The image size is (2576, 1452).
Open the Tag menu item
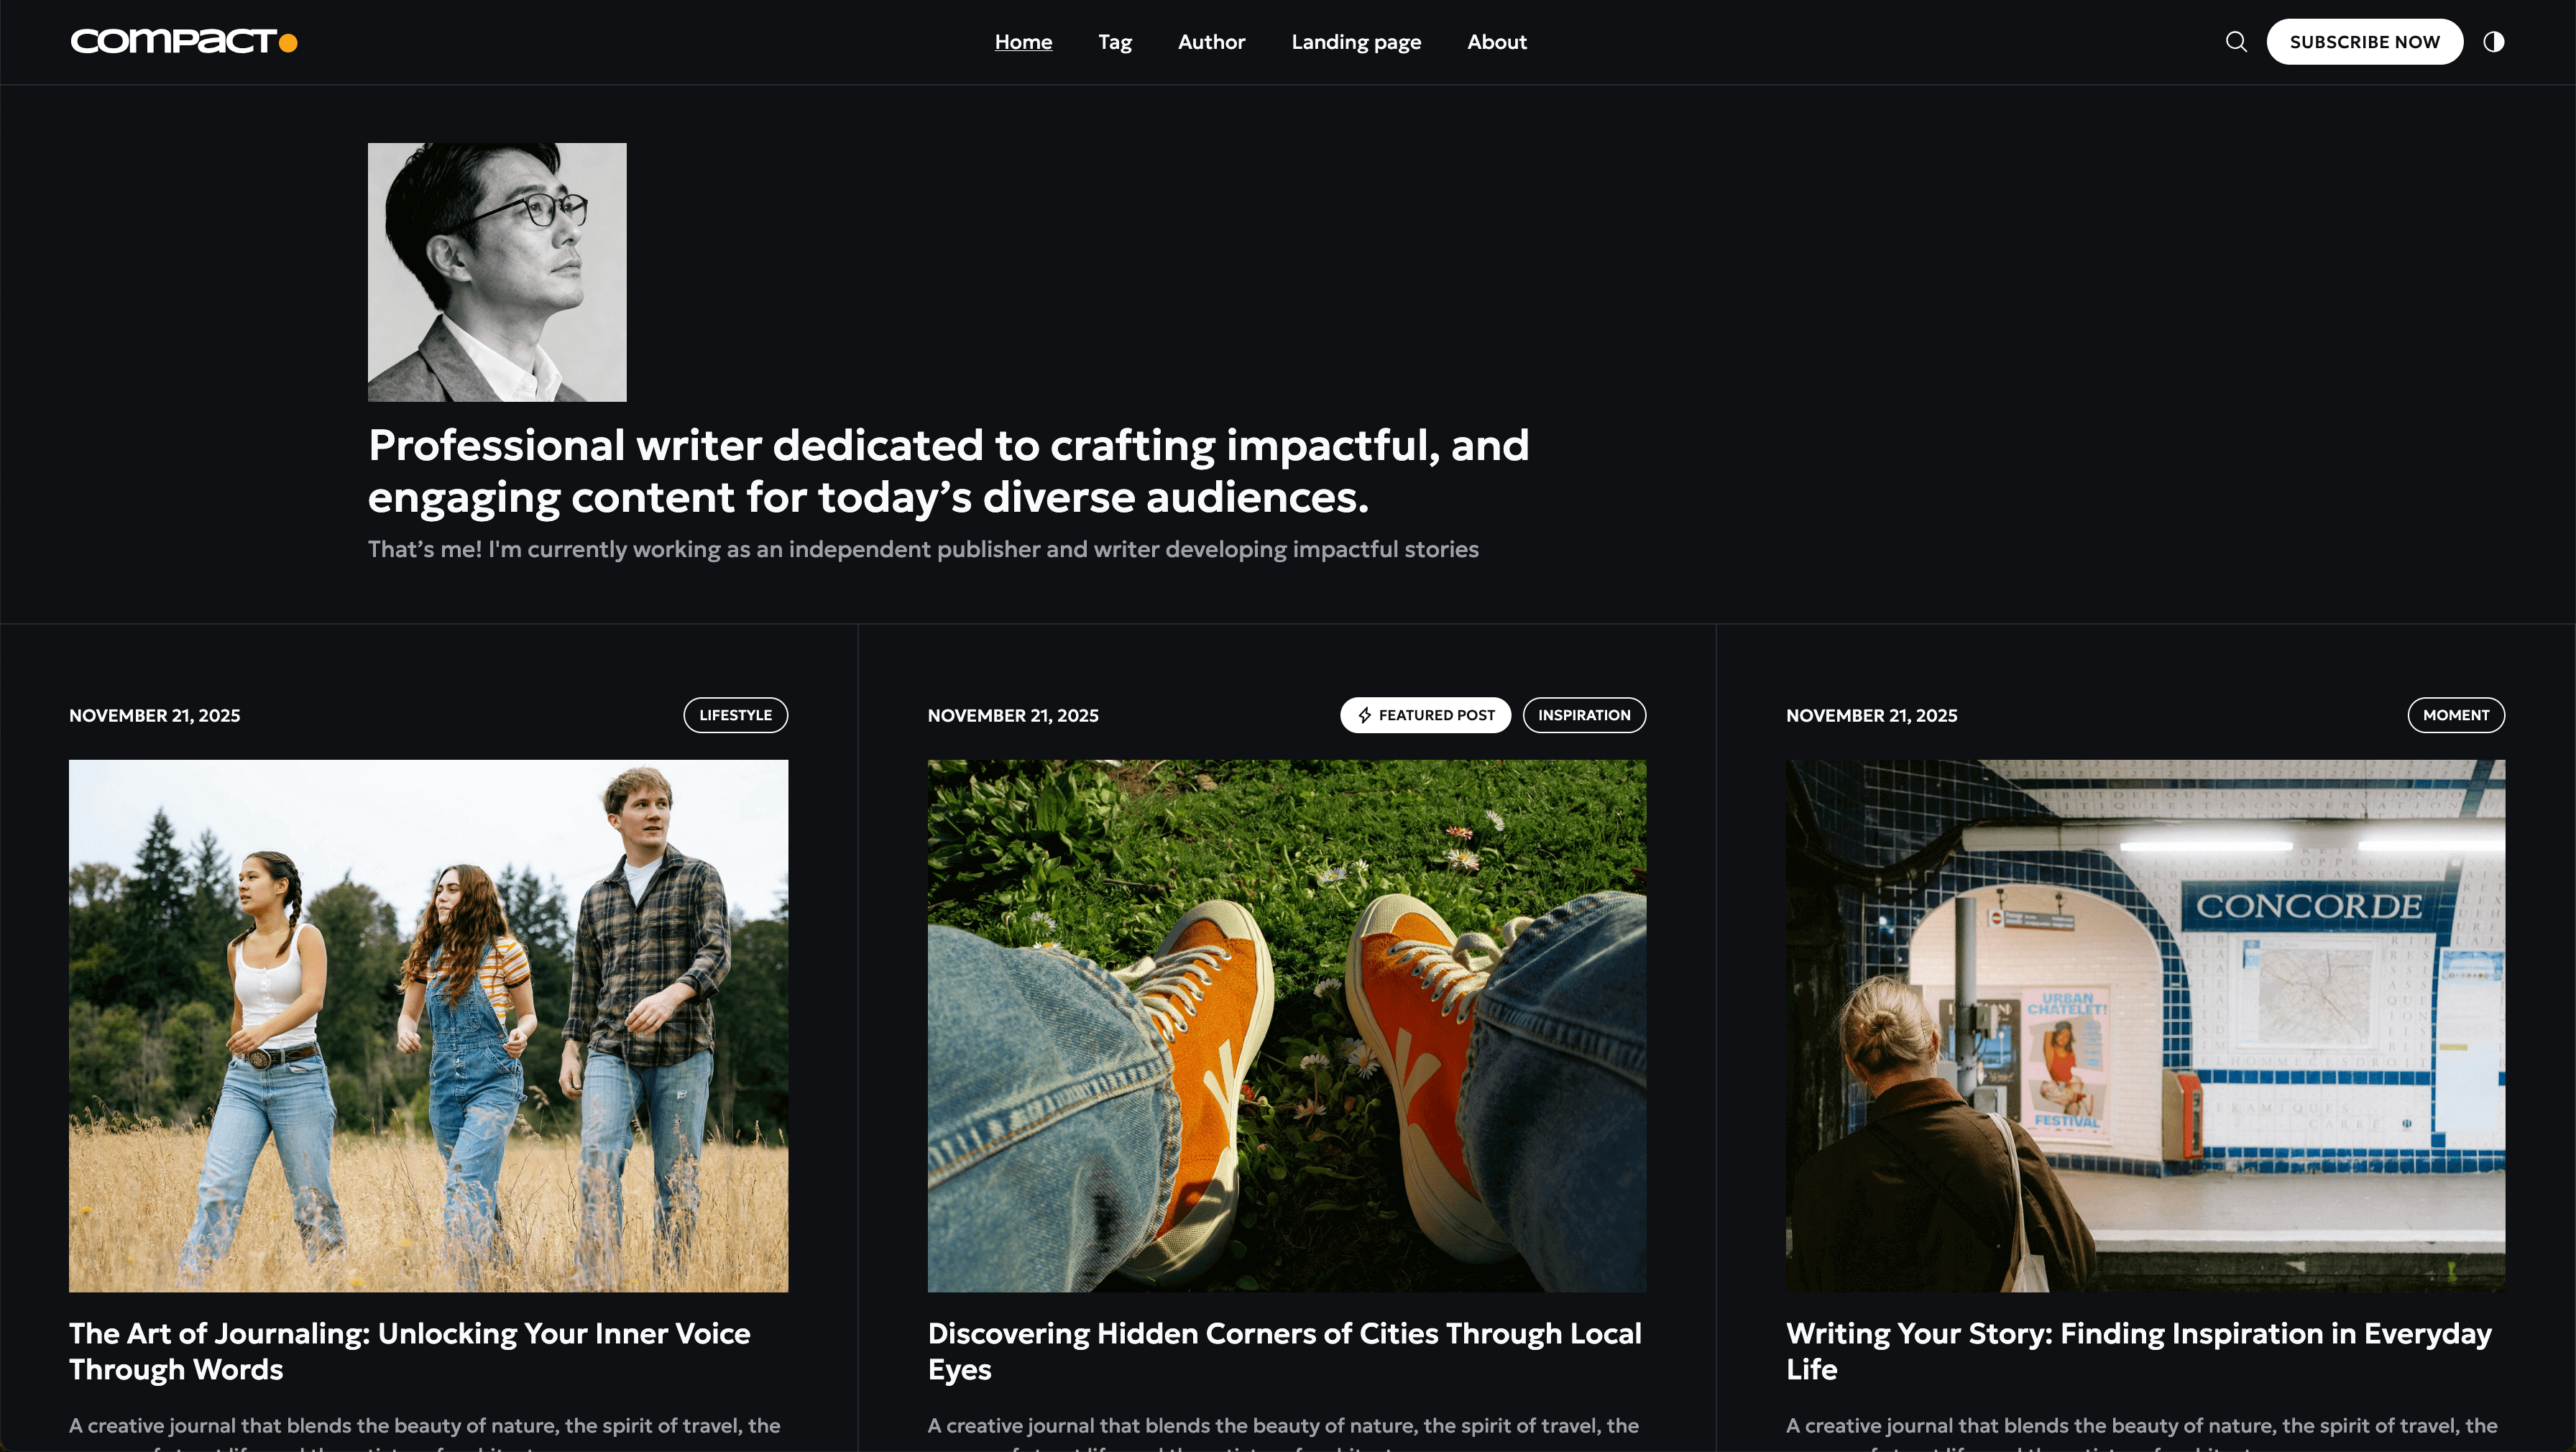pos(1115,42)
